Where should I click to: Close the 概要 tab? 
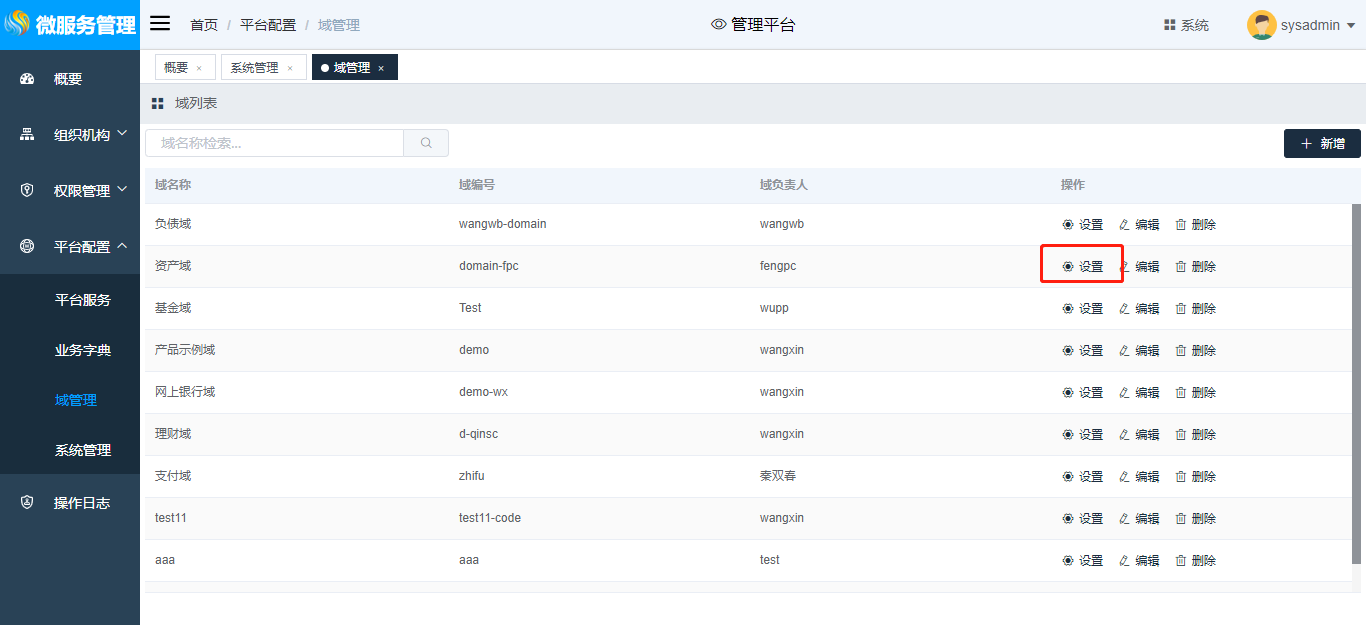pos(199,69)
